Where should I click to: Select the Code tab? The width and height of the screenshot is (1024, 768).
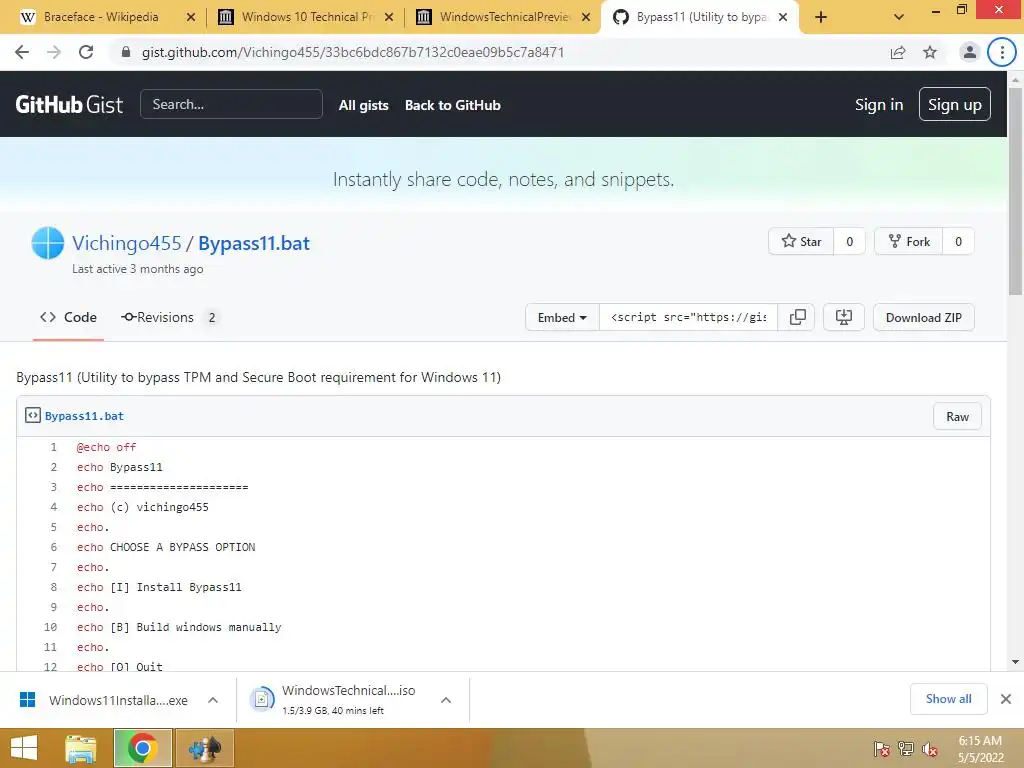coord(69,317)
